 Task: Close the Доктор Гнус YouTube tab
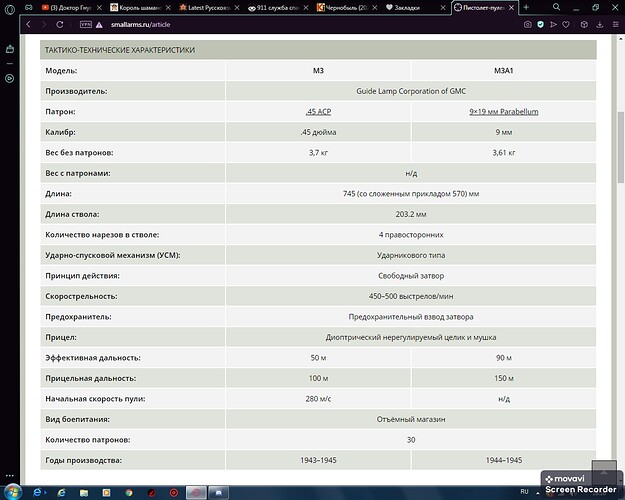[99, 8]
